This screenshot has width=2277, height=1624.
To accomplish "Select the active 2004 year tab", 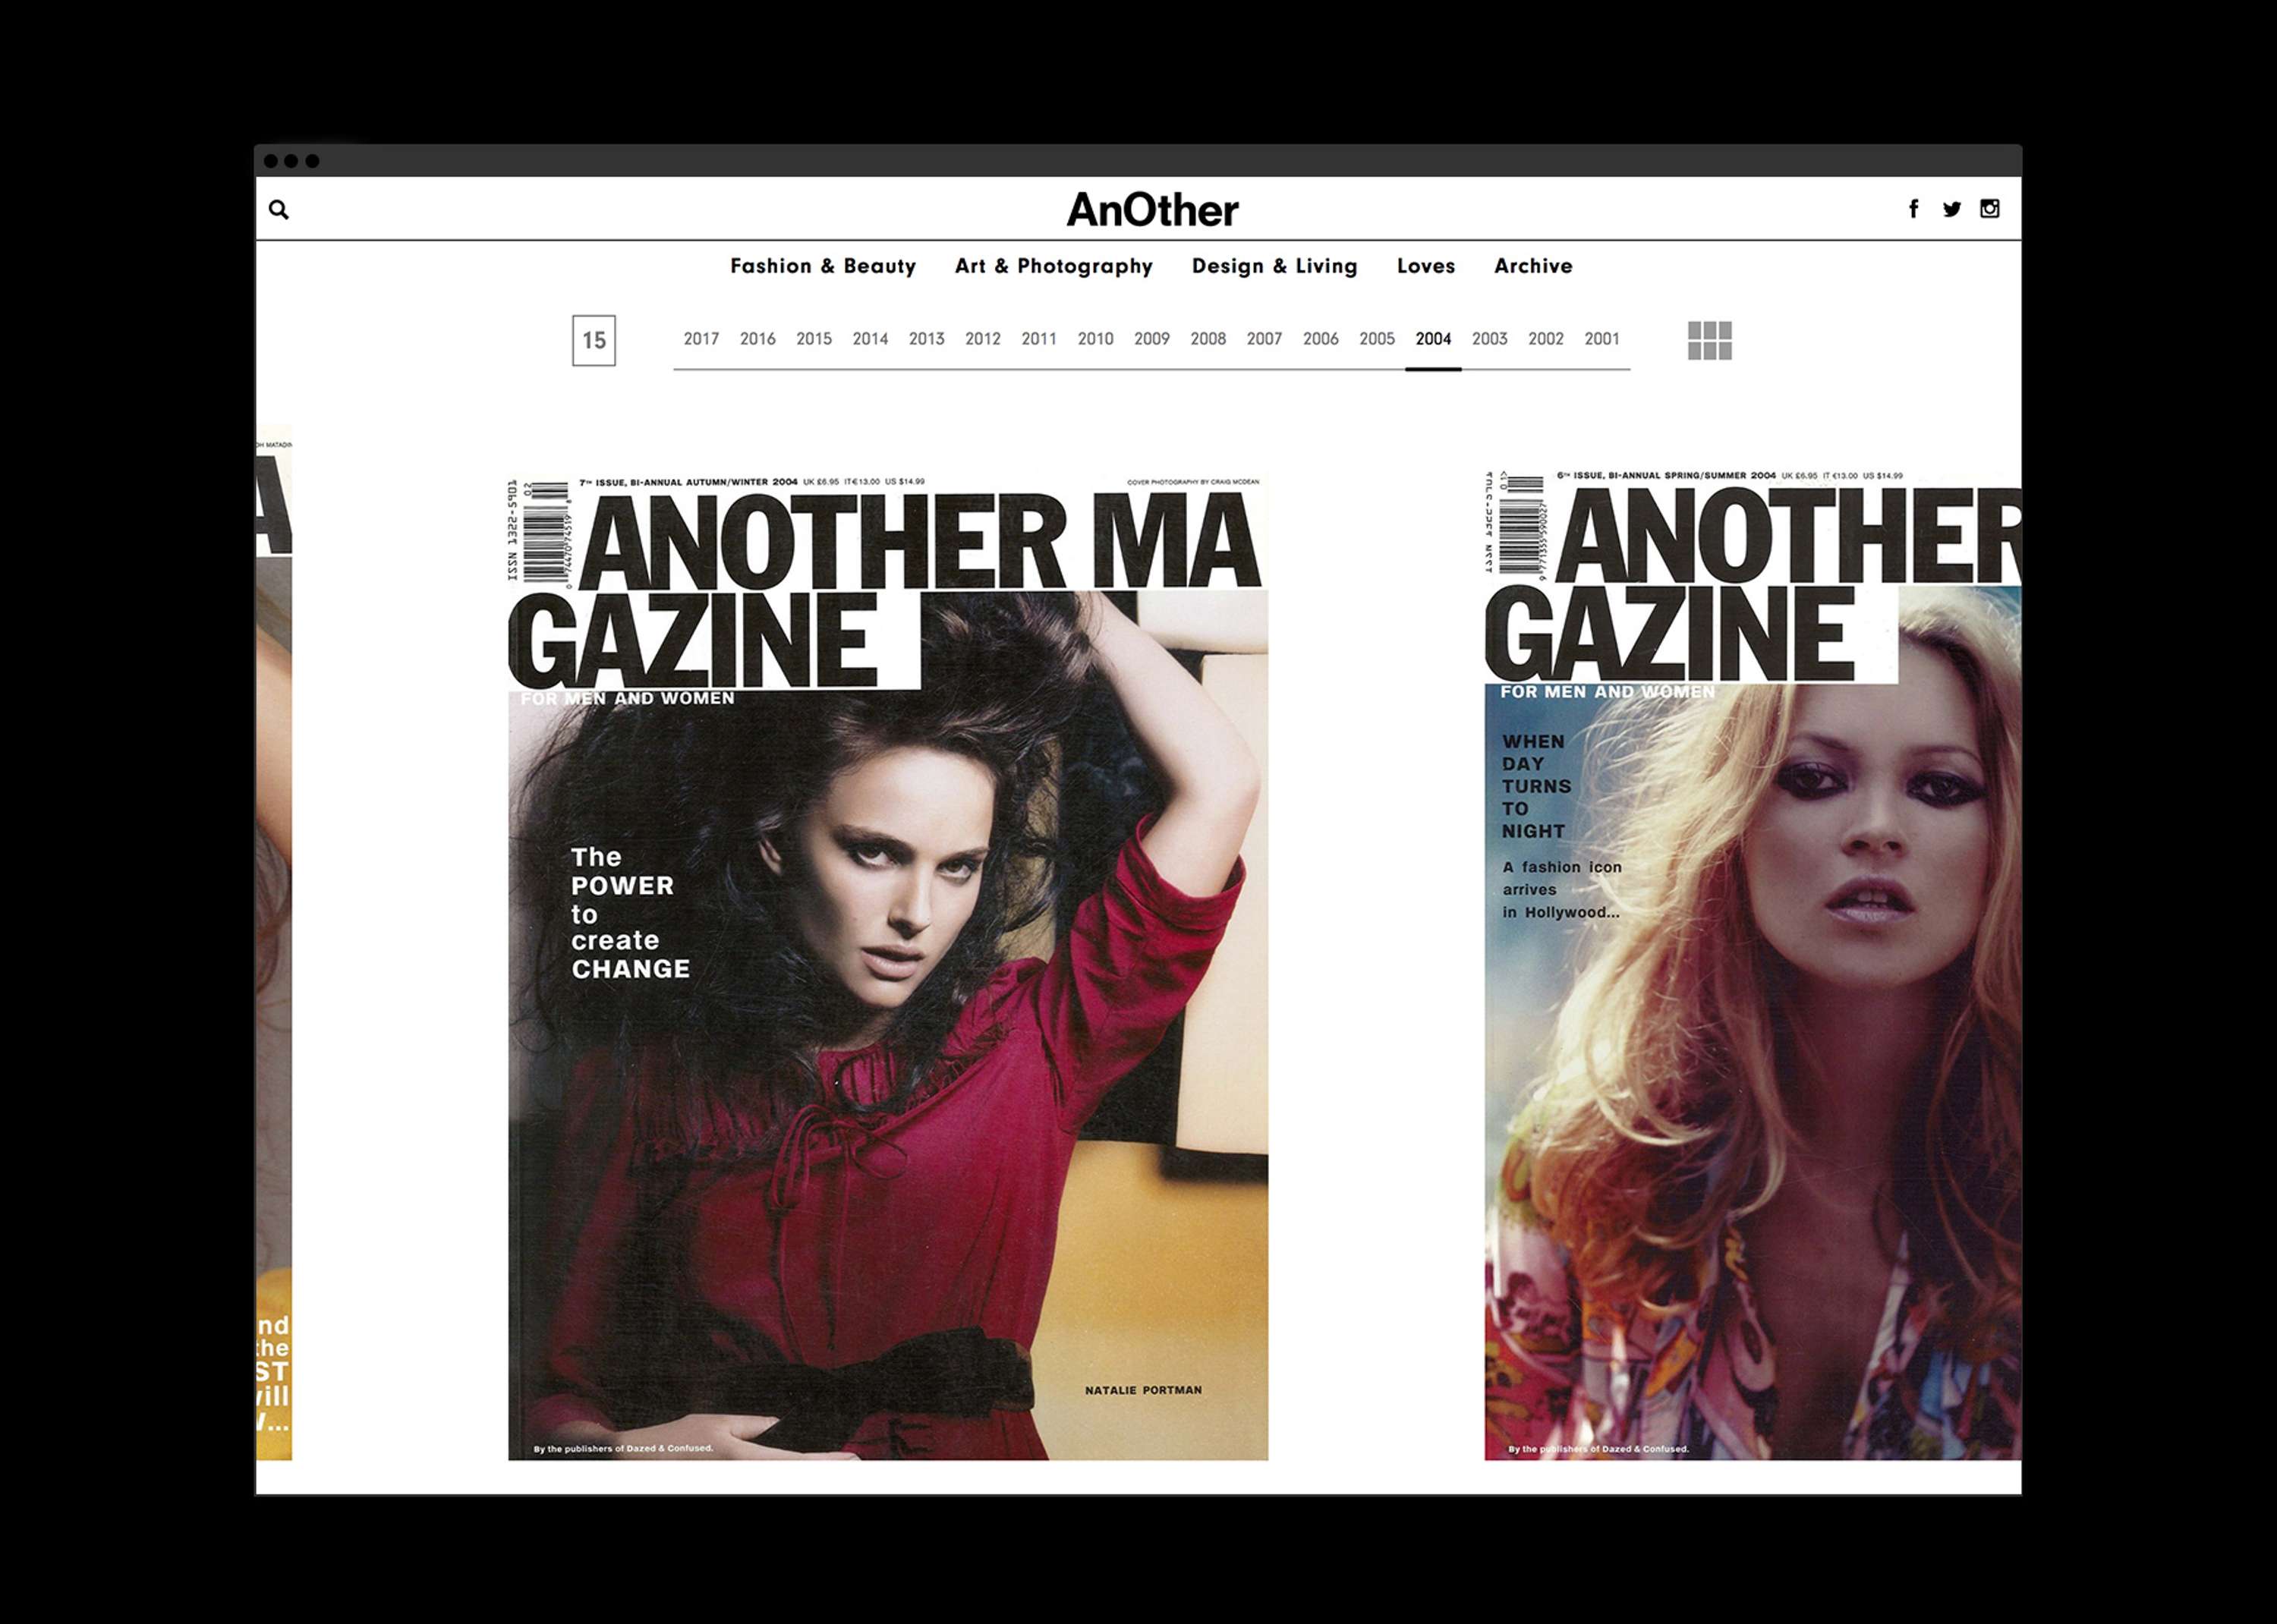I will [1433, 339].
